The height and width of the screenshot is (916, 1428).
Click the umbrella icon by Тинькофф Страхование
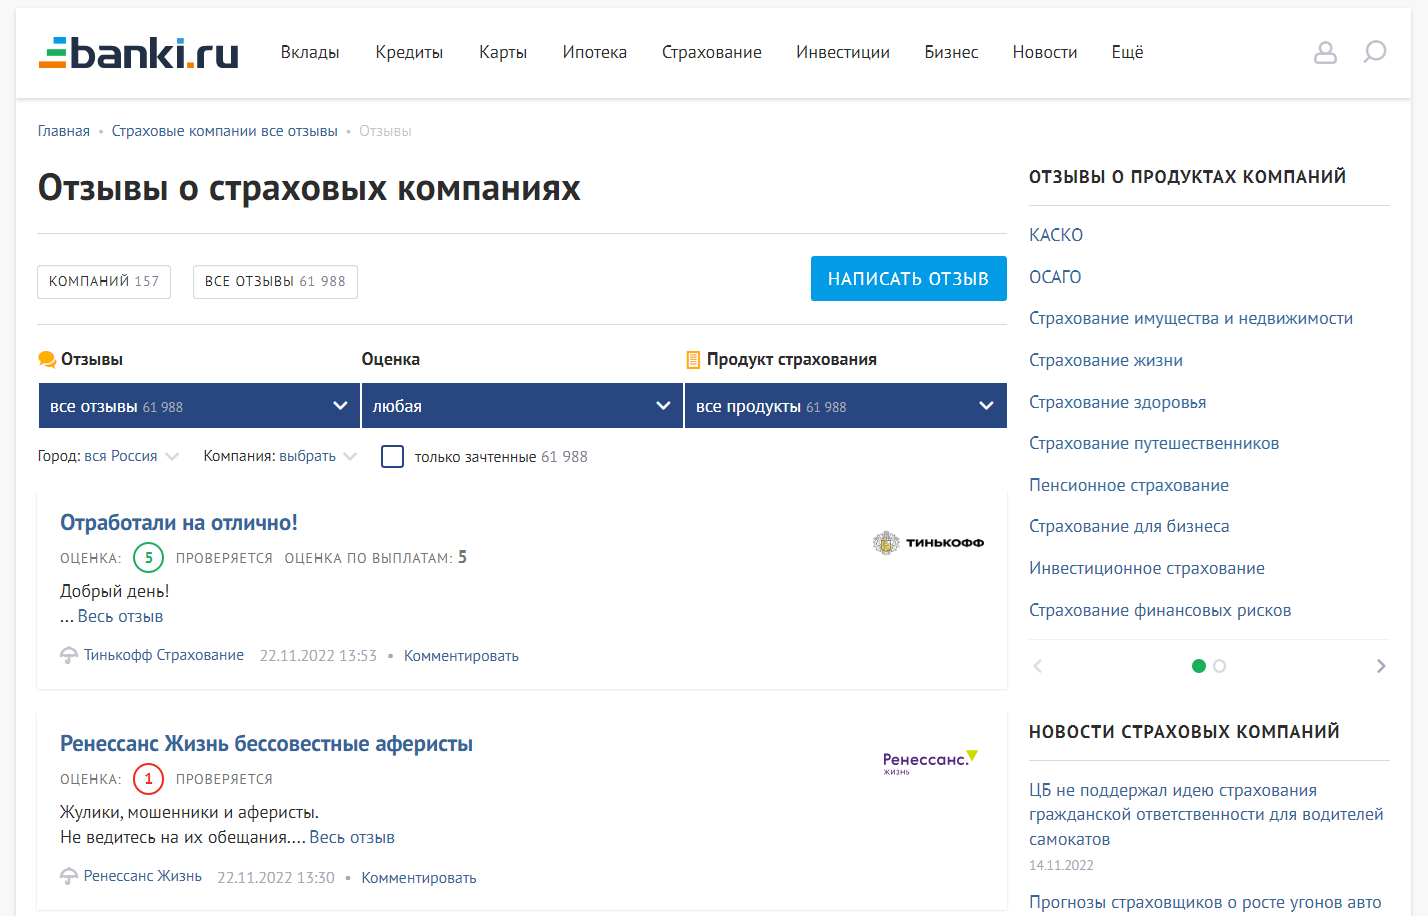[69, 656]
